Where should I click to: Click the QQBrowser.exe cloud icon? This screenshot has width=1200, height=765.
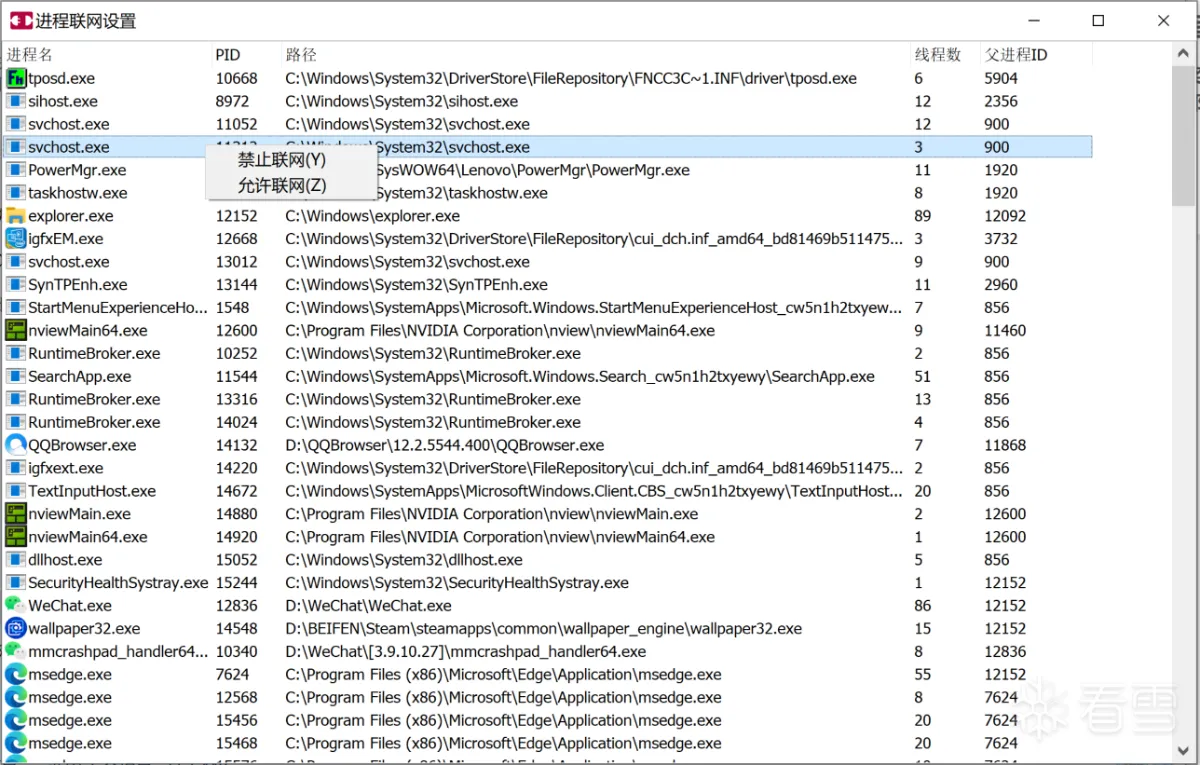pyautogui.click(x=16, y=445)
